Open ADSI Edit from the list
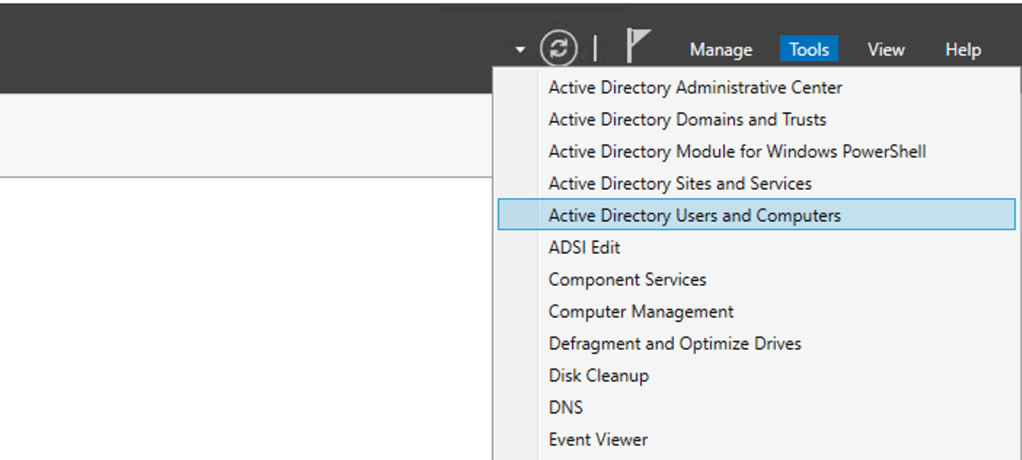1022x460 pixels. [584, 248]
